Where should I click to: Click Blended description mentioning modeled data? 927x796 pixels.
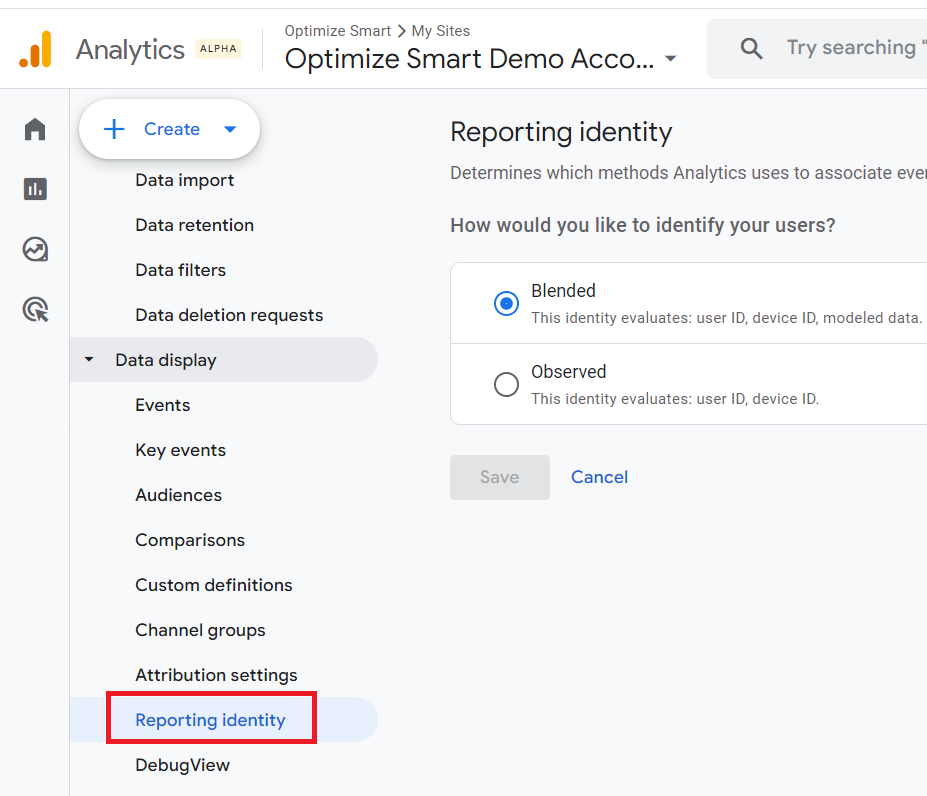[726, 318]
